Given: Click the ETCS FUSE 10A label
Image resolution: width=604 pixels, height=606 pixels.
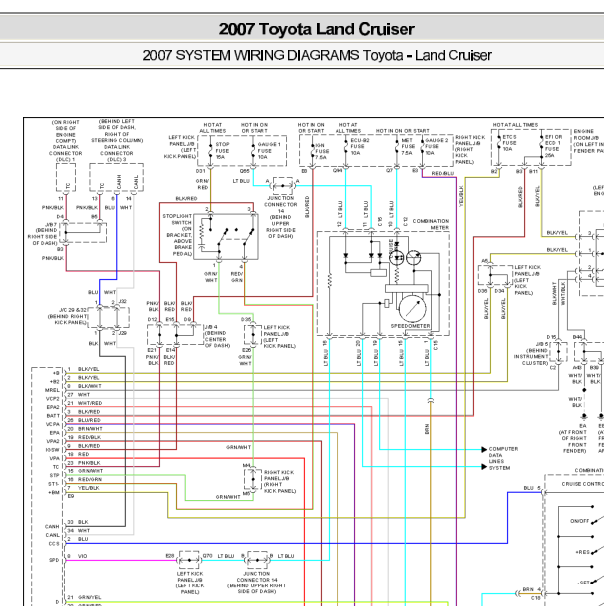Looking at the screenshot, I should tap(509, 143).
